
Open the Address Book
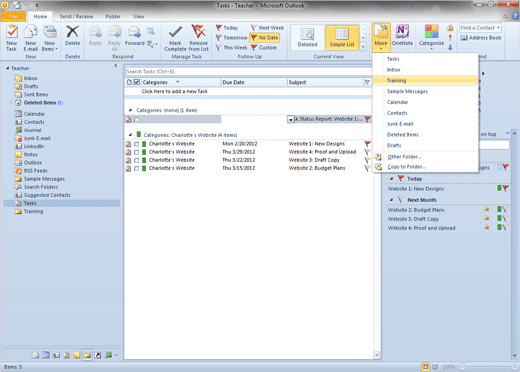tap(481, 38)
